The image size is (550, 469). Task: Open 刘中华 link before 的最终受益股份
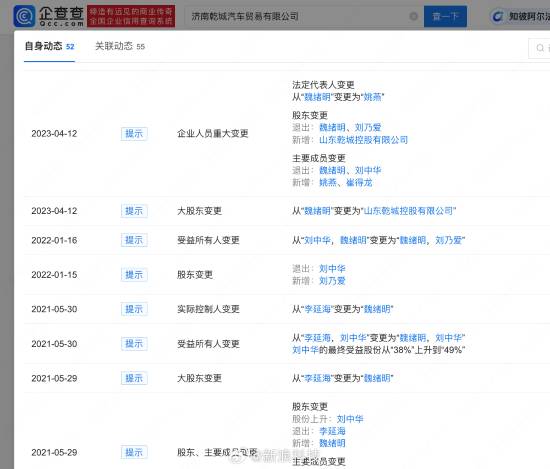click(x=305, y=350)
